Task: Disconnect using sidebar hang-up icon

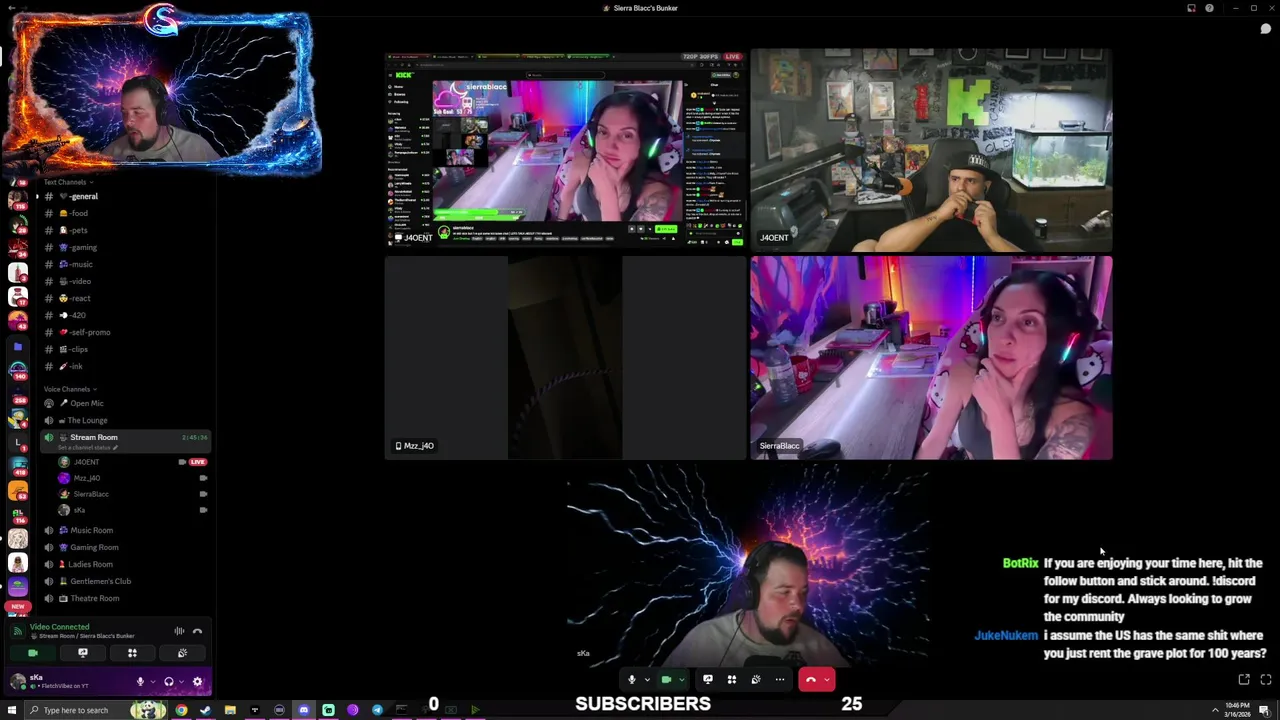Action: (x=198, y=631)
